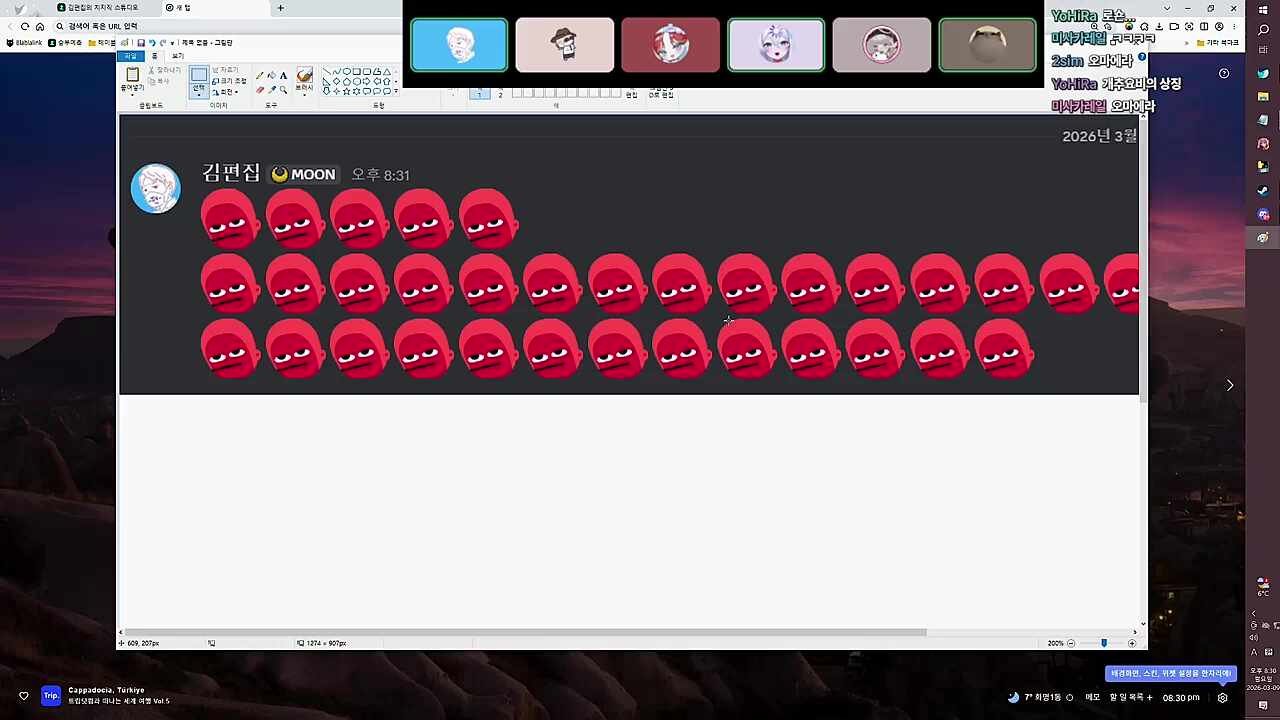Select the blue avatar participant card
The height and width of the screenshot is (720, 1280).
459,45
